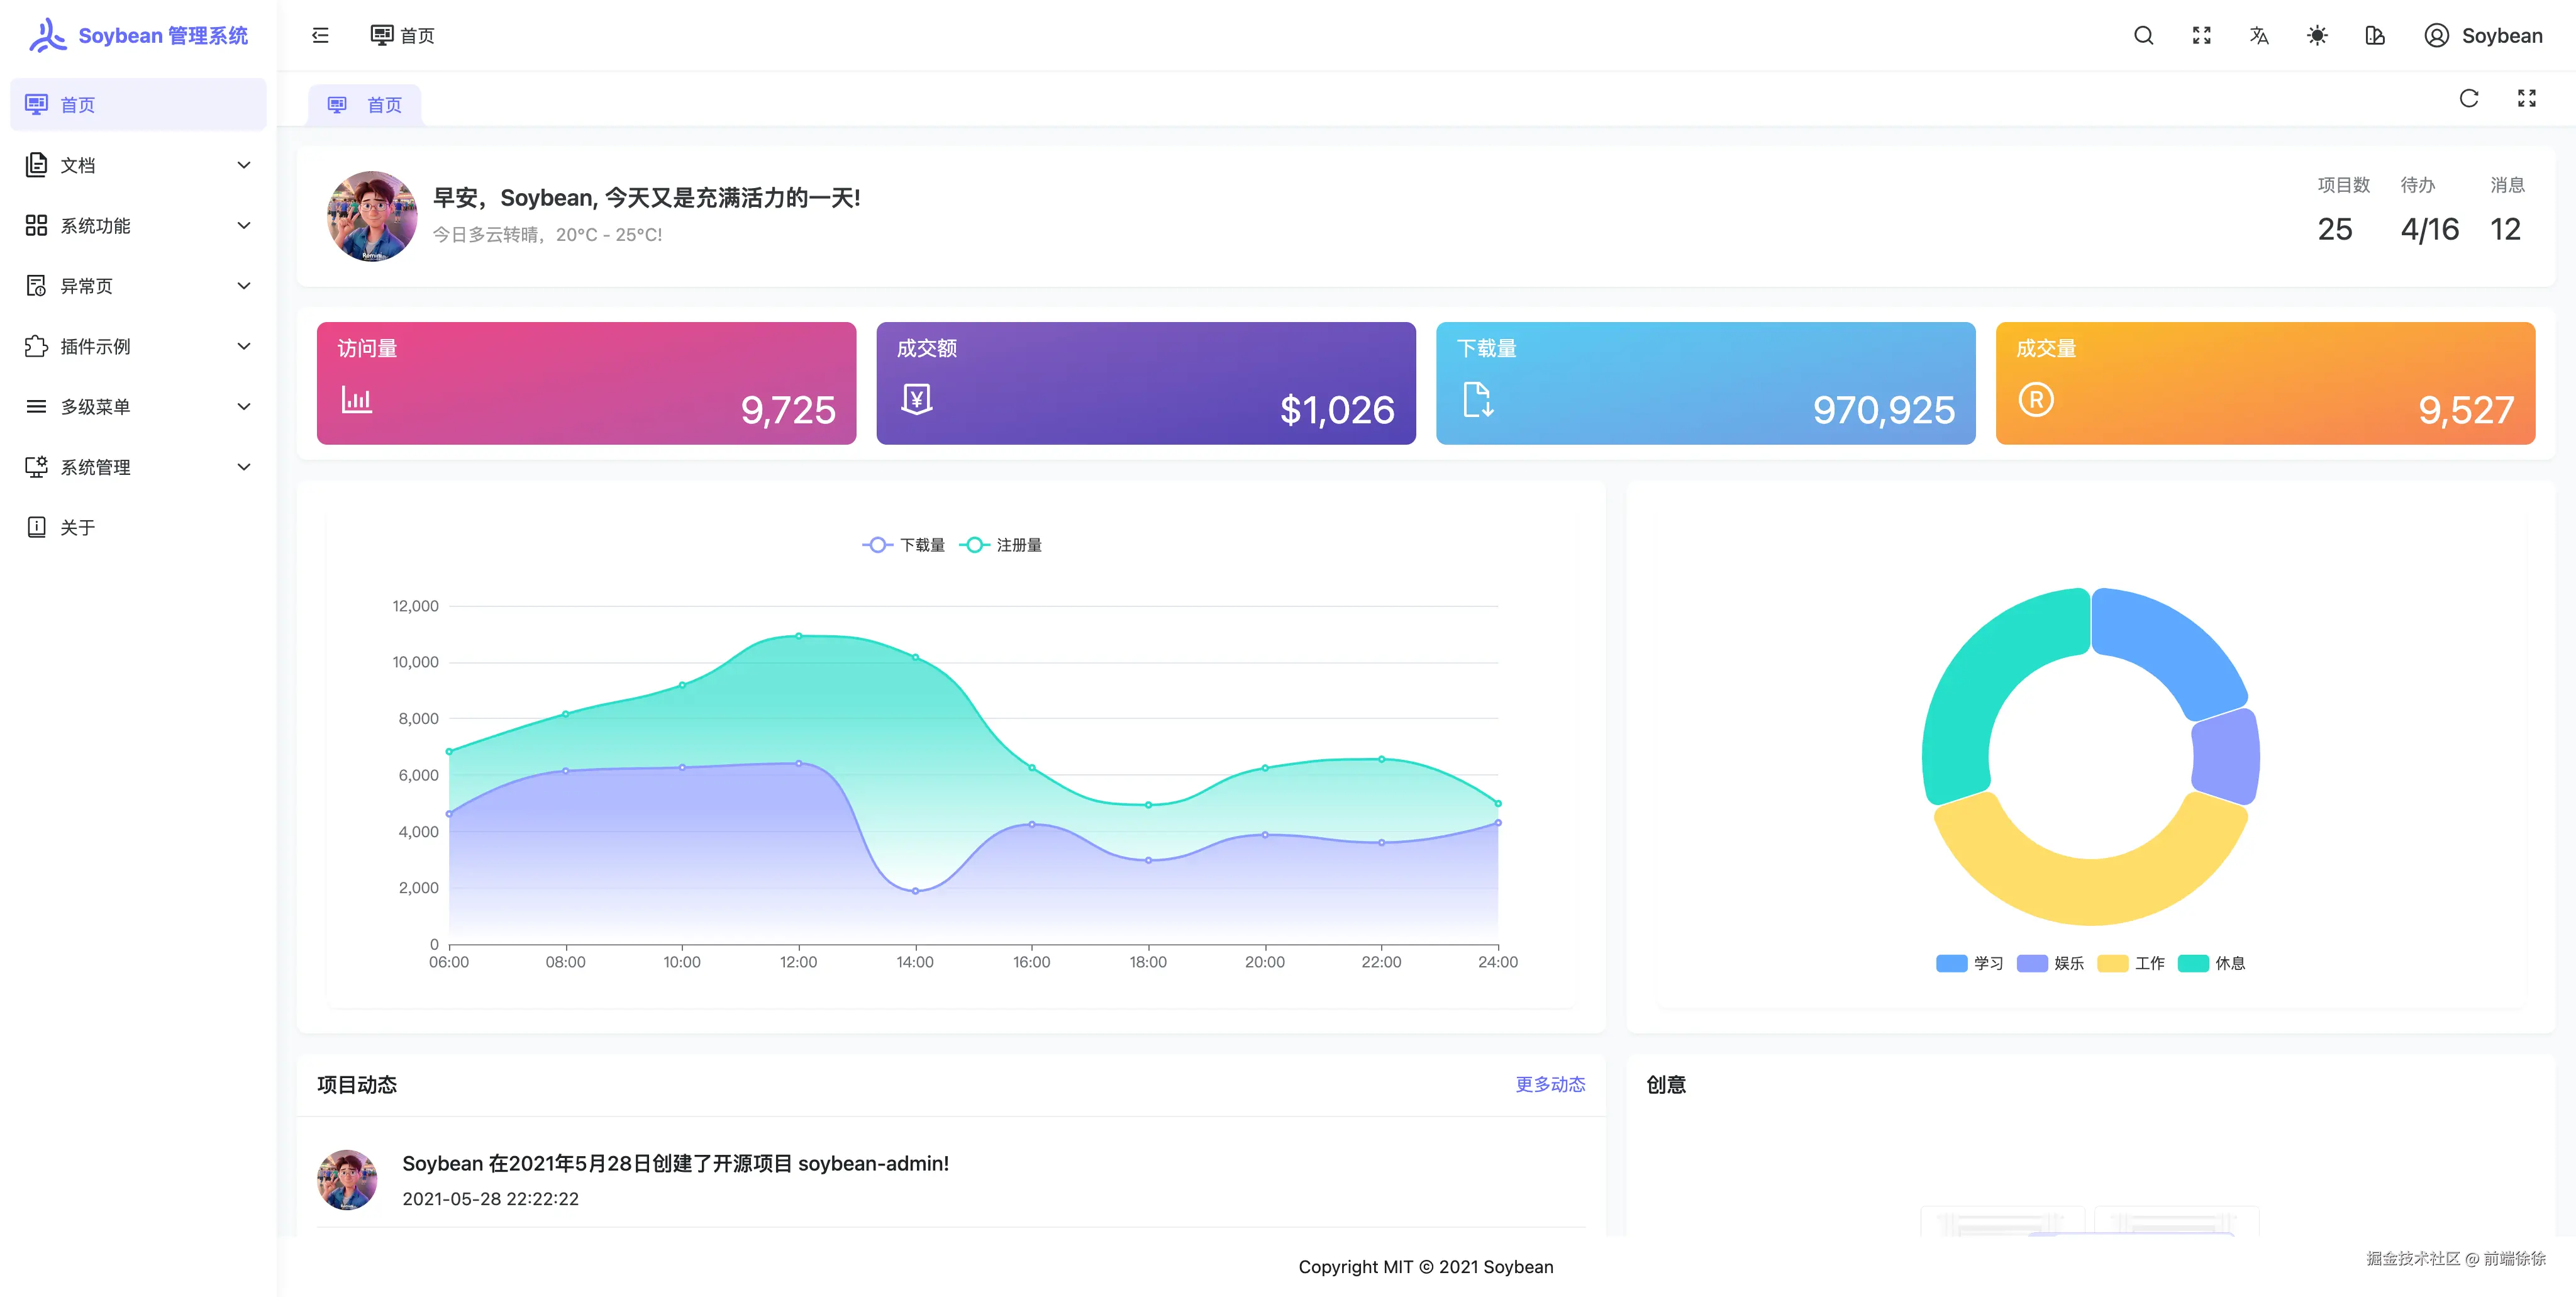This screenshot has width=2576, height=1297.
Task: Enter fullscreen using the header fullscreen icon
Action: click(x=2201, y=36)
